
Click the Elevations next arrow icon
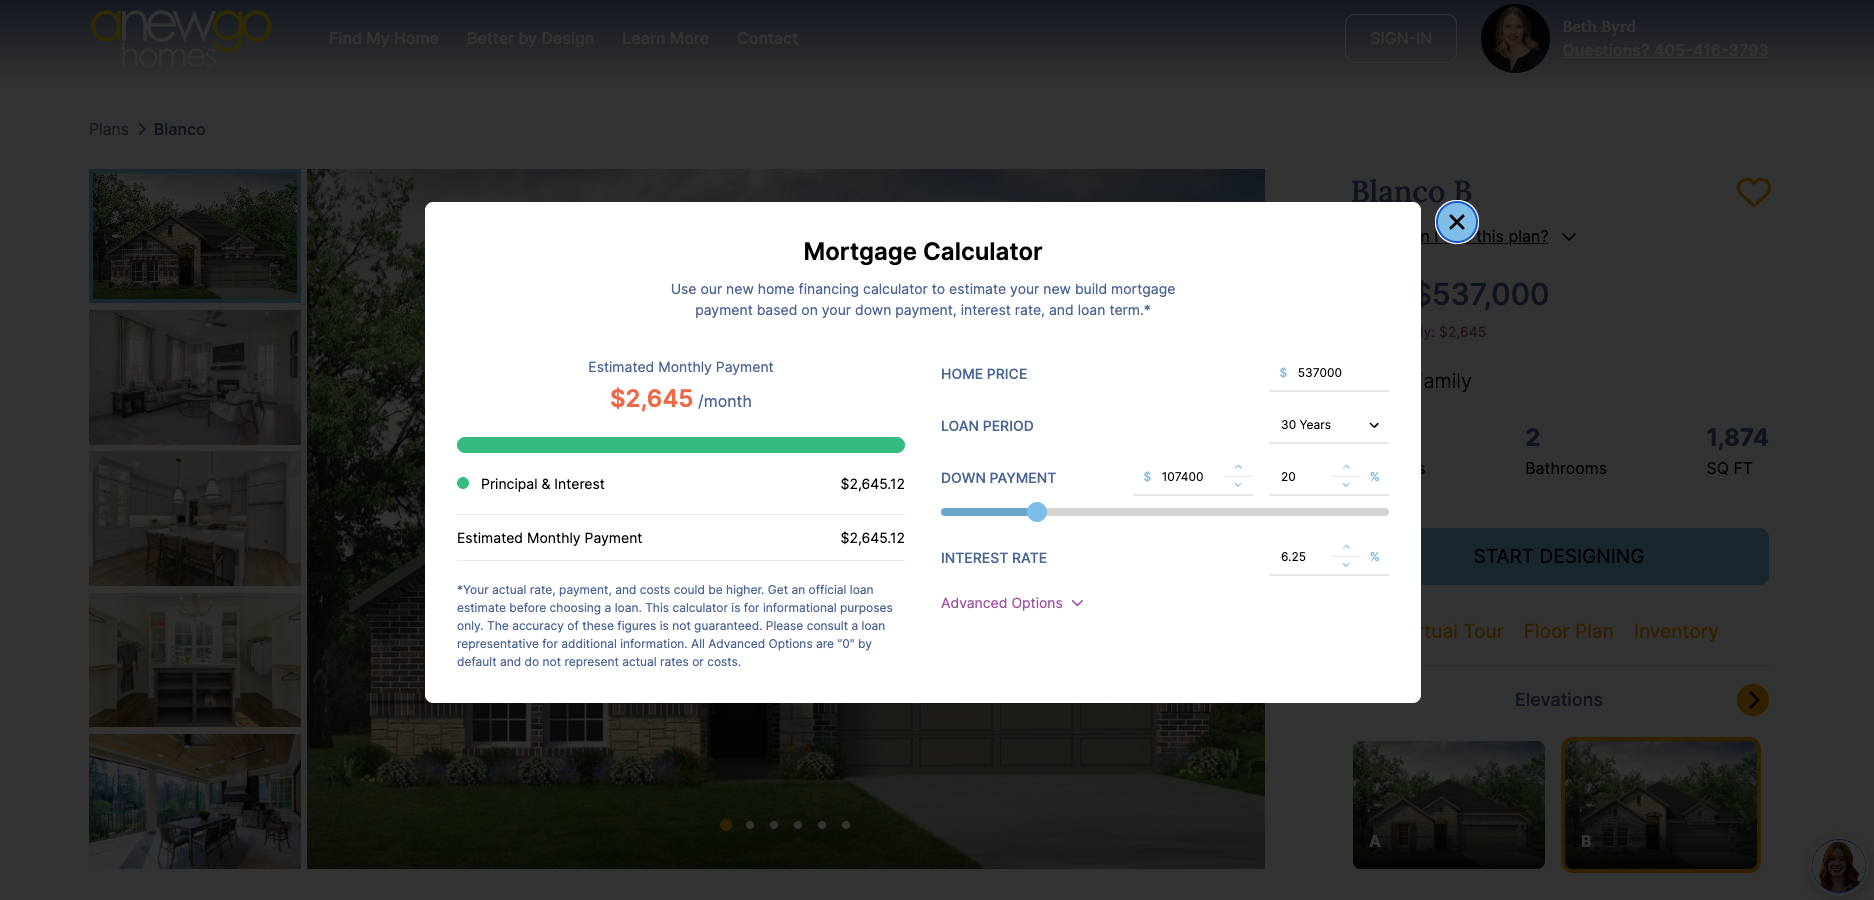pos(1752,700)
